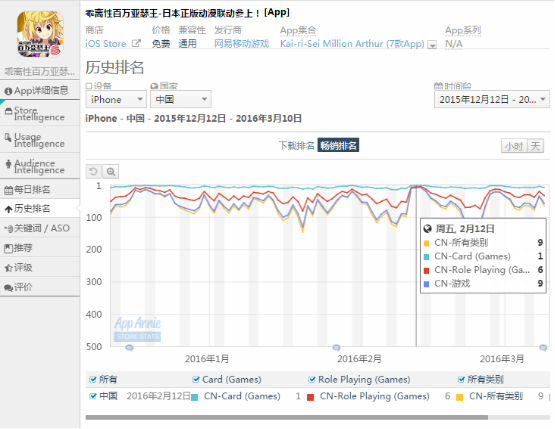
Task: Open the 中国 country dropdown
Action: click(x=181, y=99)
